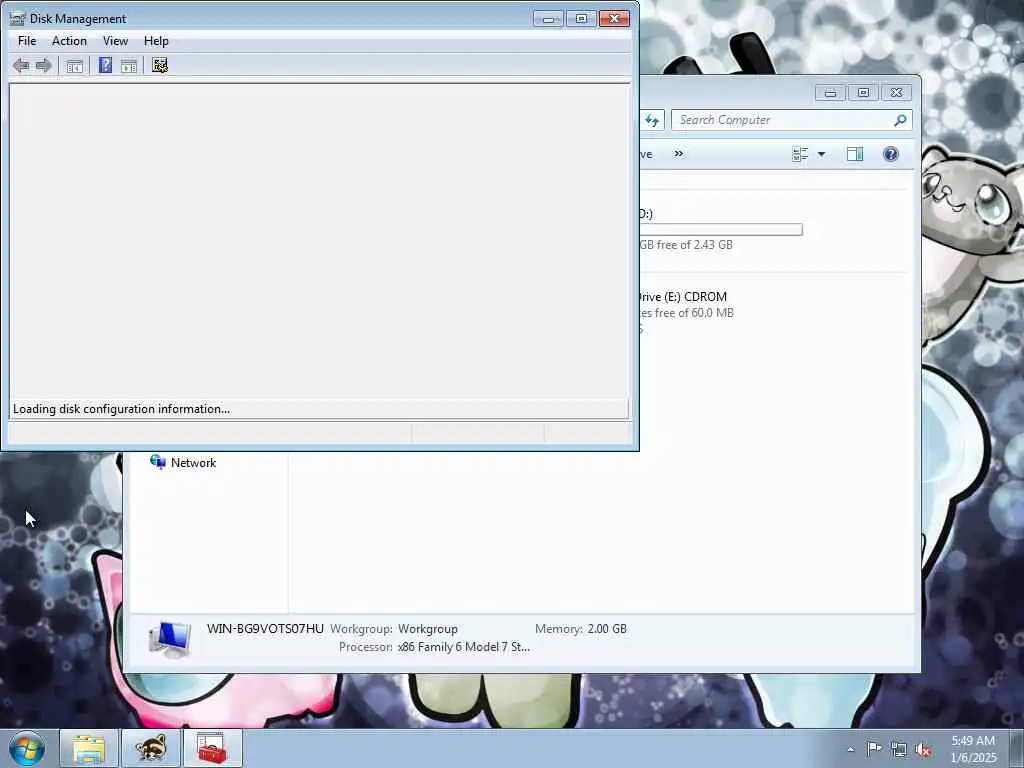The image size is (1024, 768).
Task: Click the search magnifier icon in Explorer
Action: pos(900,120)
